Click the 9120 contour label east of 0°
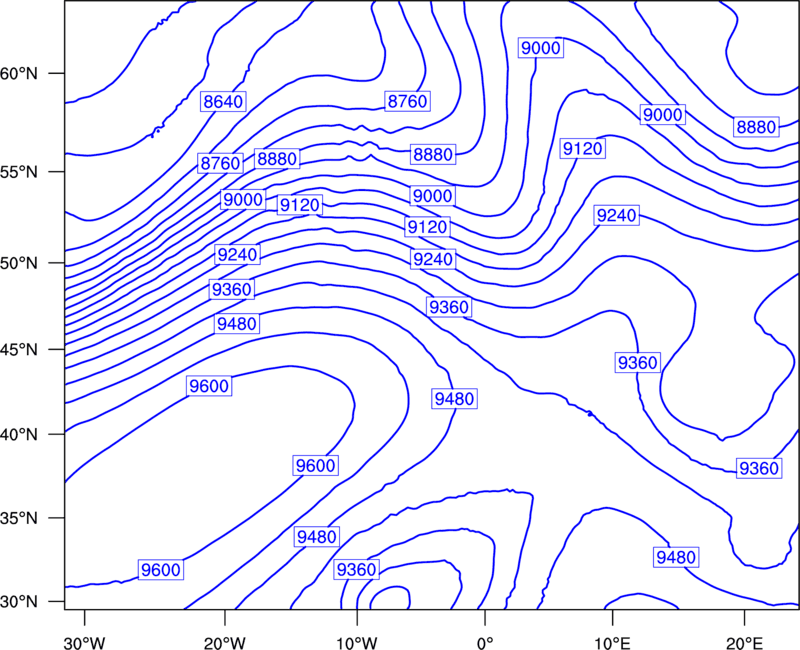Viewport: 800px width, 650px height. click(583, 148)
